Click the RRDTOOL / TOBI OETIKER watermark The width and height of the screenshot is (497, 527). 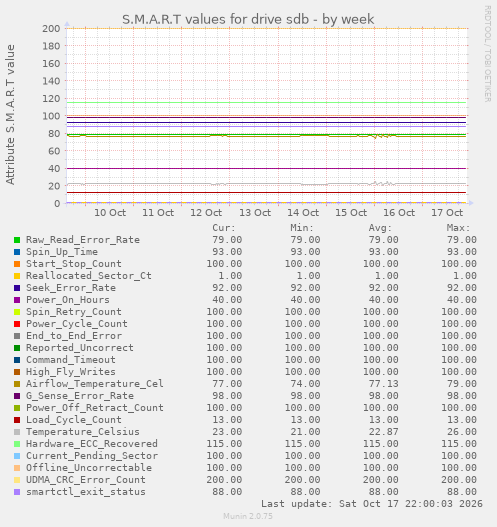pyautogui.click(x=488, y=54)
